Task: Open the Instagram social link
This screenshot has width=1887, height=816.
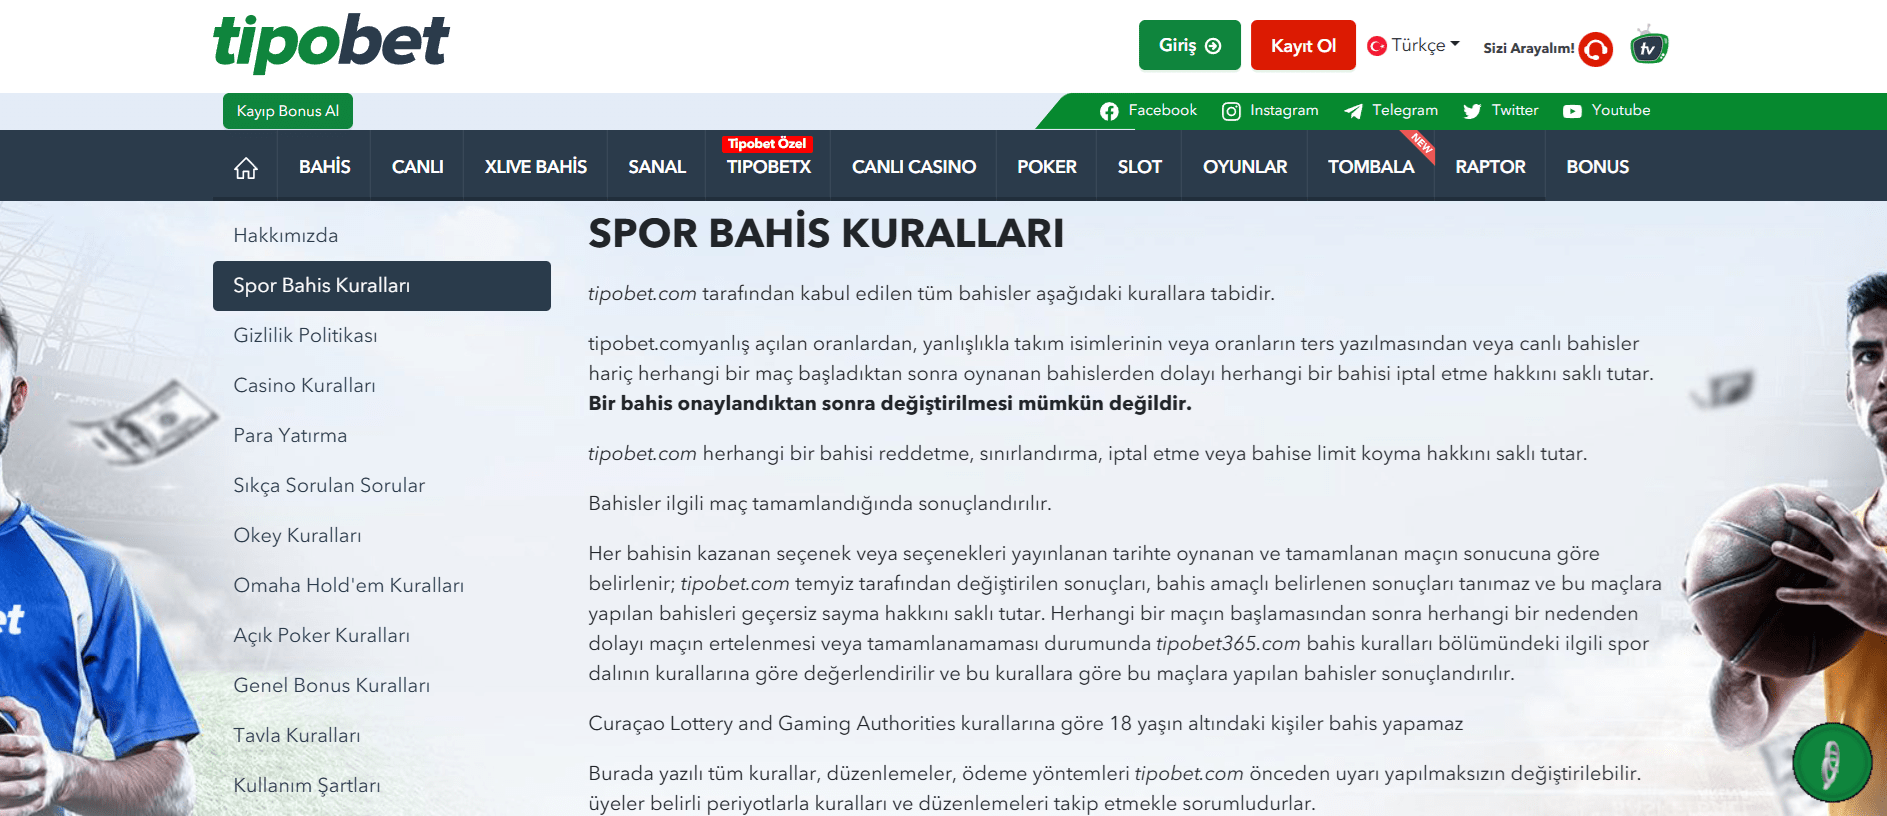Action: tap(1270, 111)
